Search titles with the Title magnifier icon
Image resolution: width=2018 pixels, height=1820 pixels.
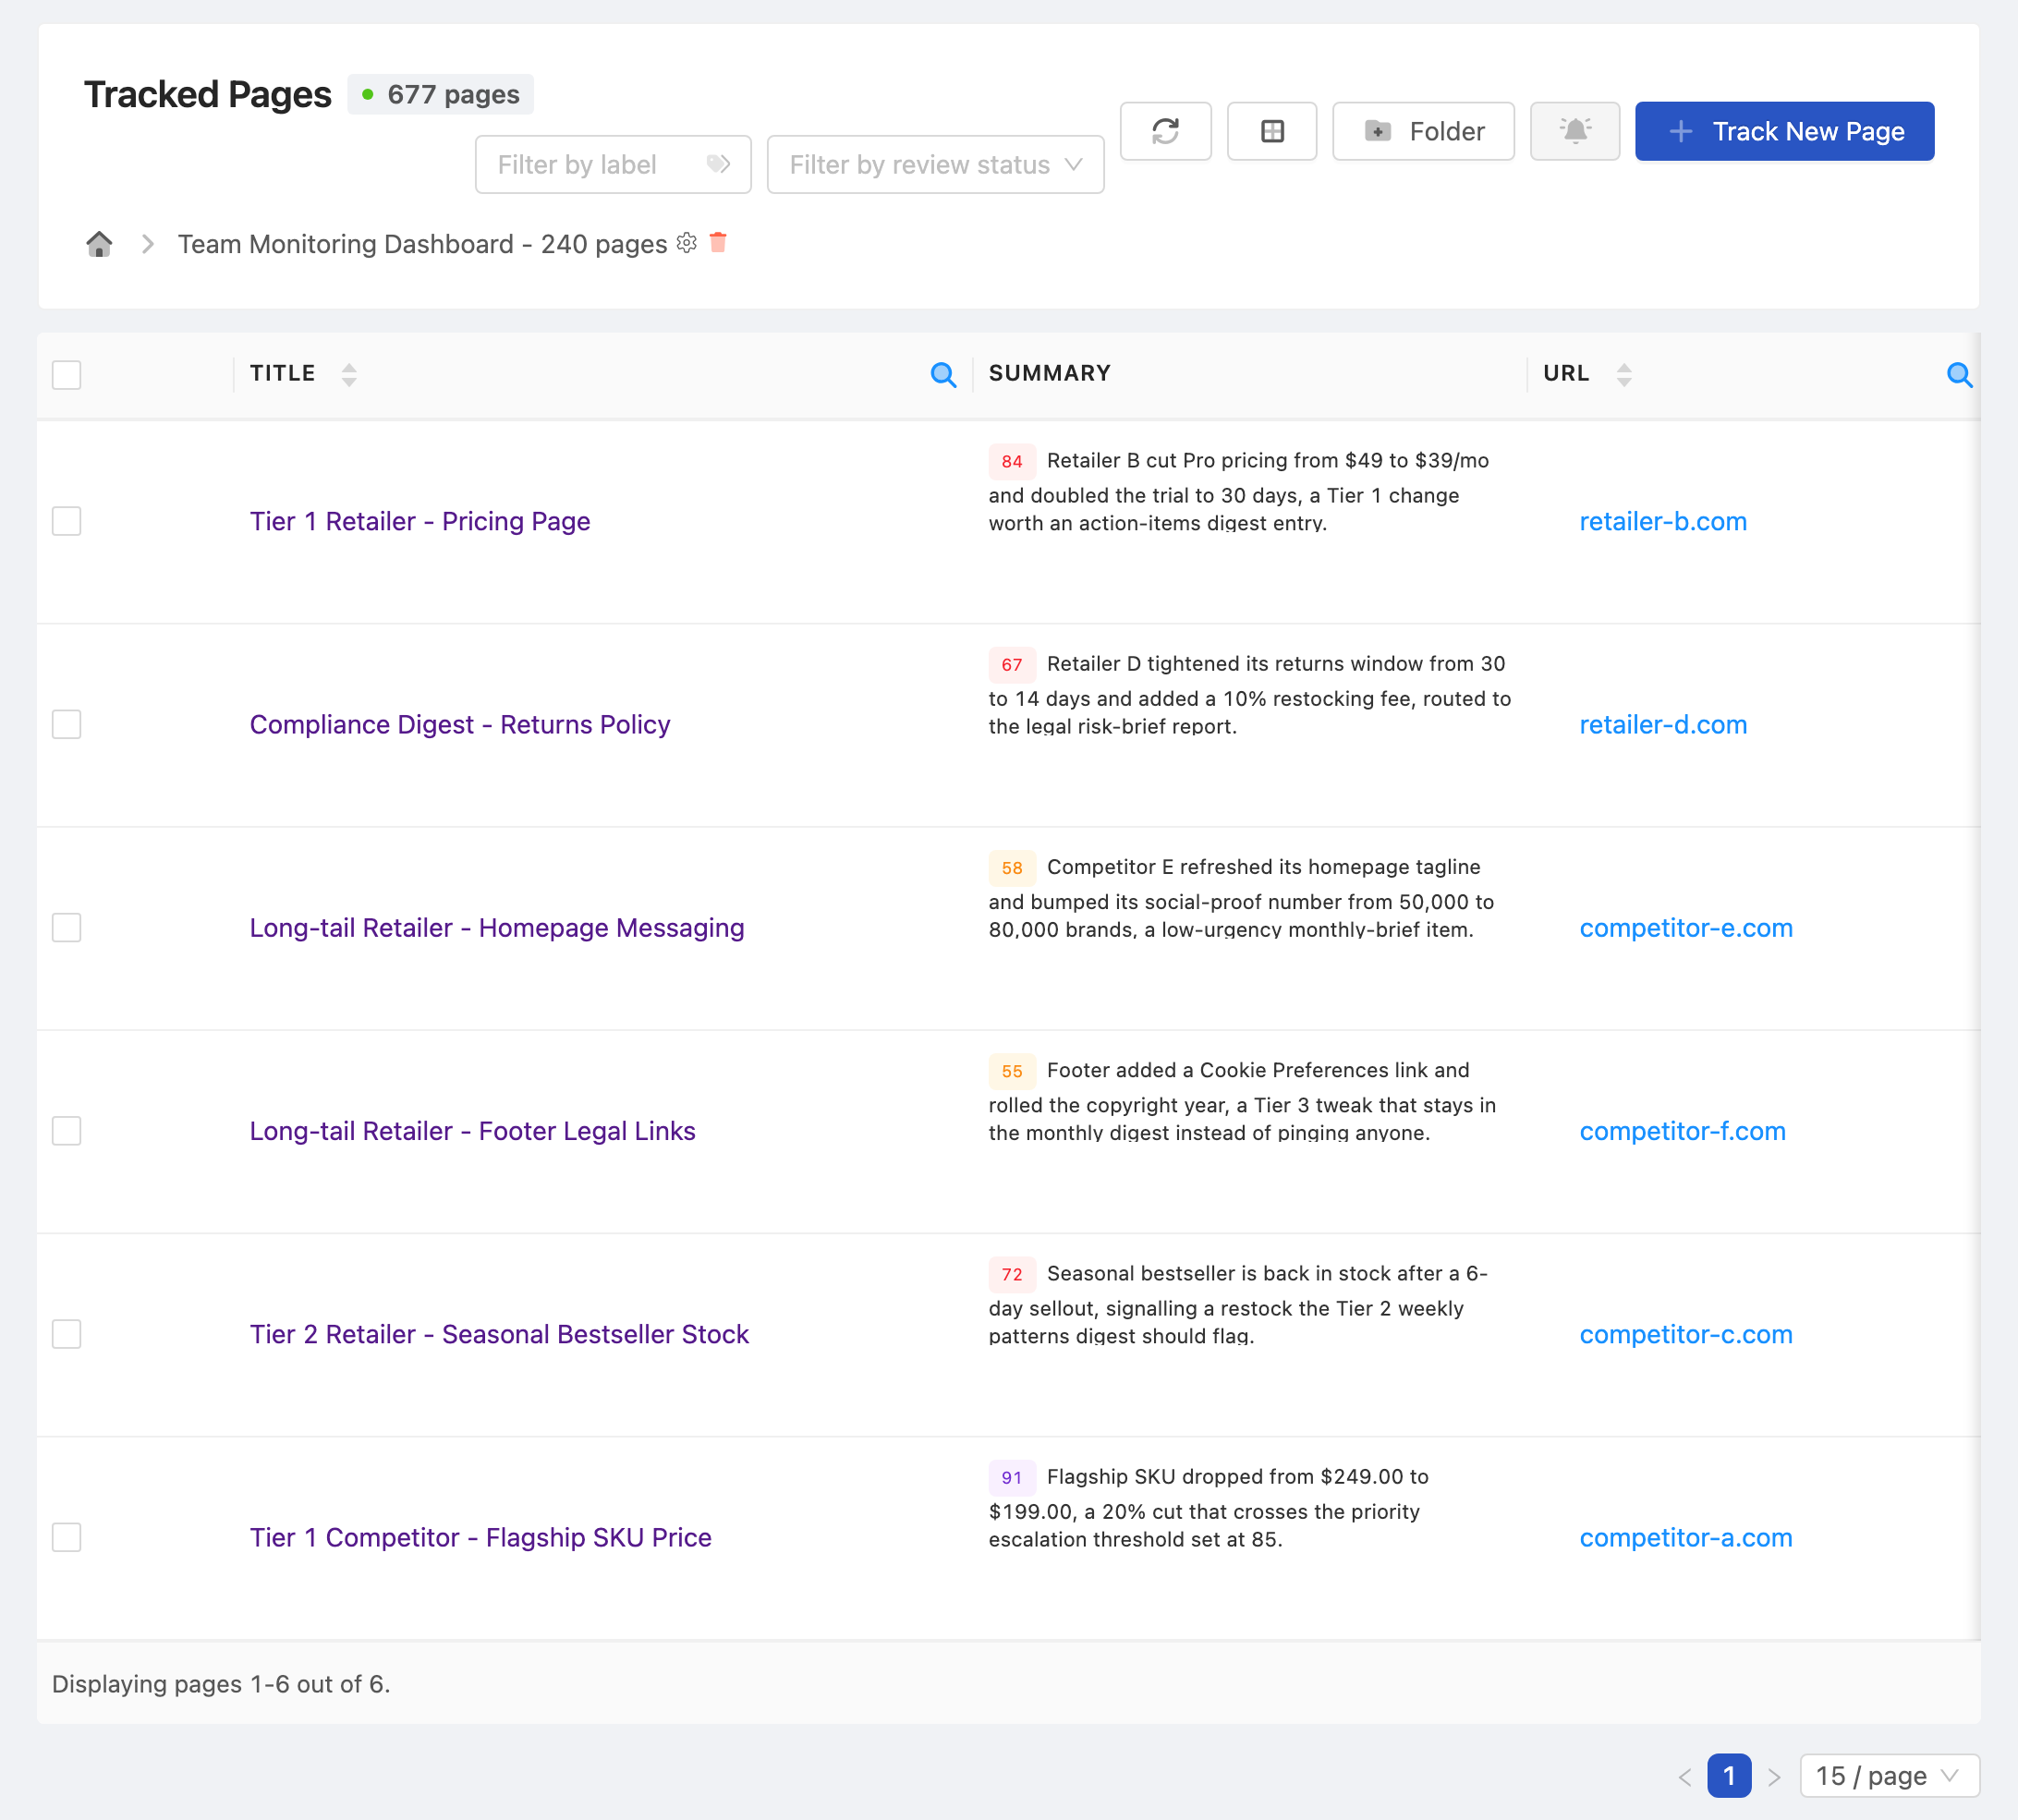tap(943, 375)
